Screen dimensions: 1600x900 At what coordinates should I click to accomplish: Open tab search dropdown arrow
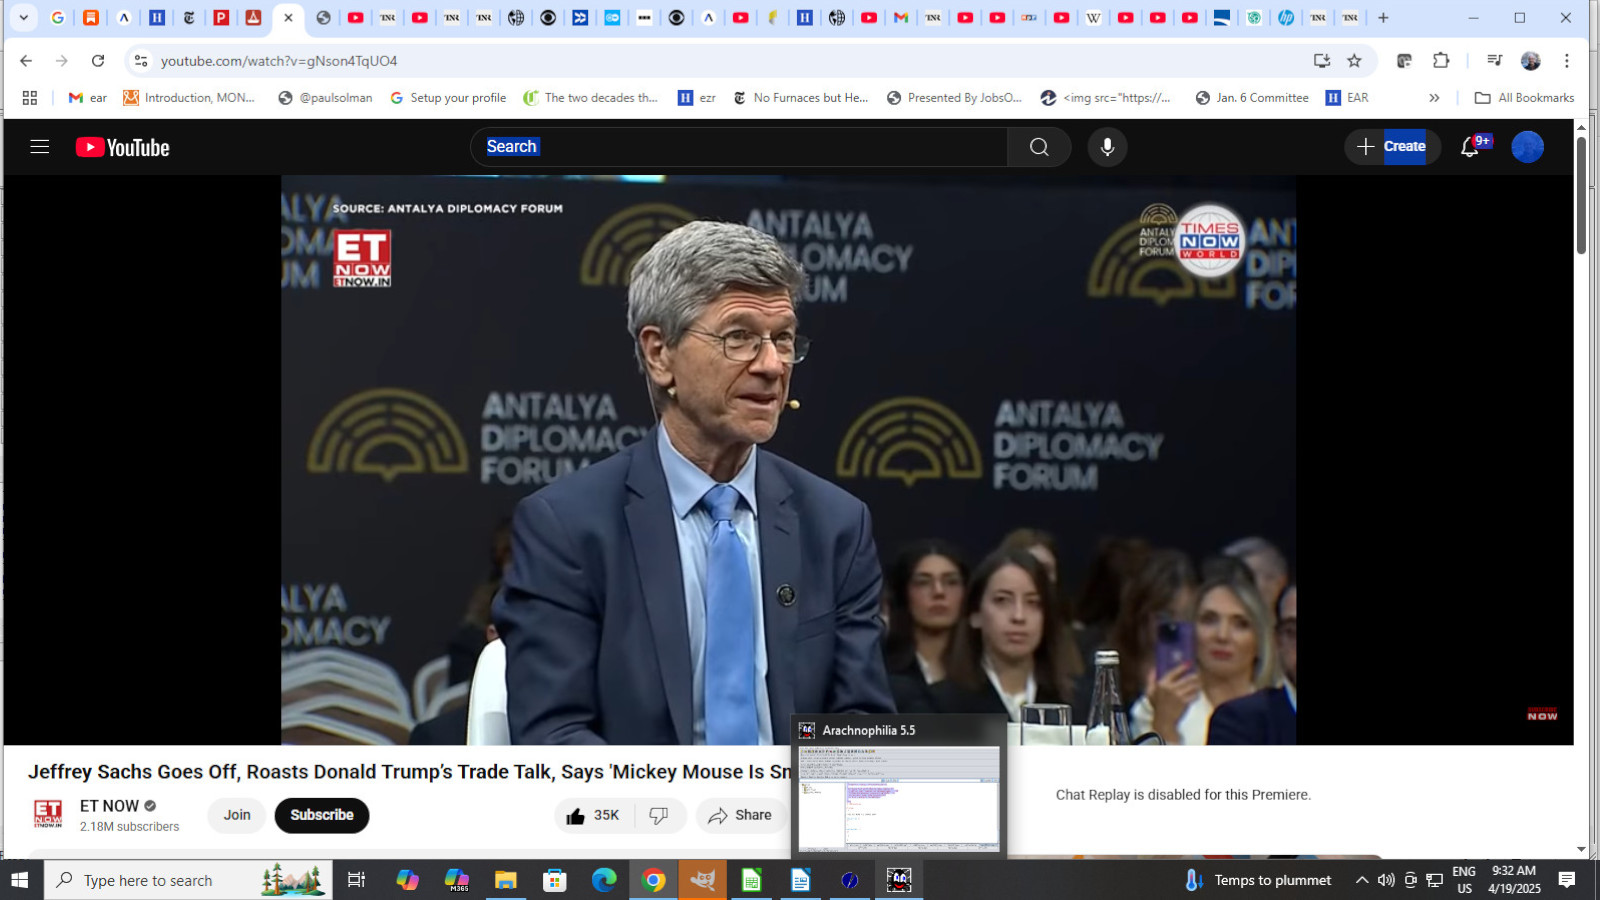pos(24,17)
